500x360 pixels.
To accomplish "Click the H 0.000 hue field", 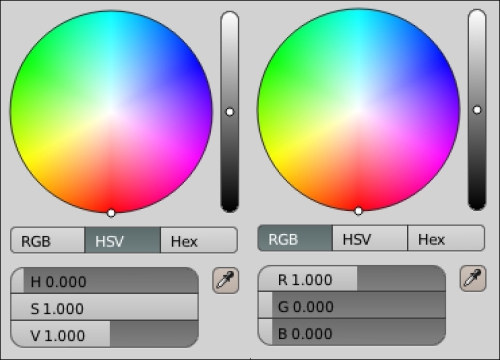I will click(x=105, y=281).
